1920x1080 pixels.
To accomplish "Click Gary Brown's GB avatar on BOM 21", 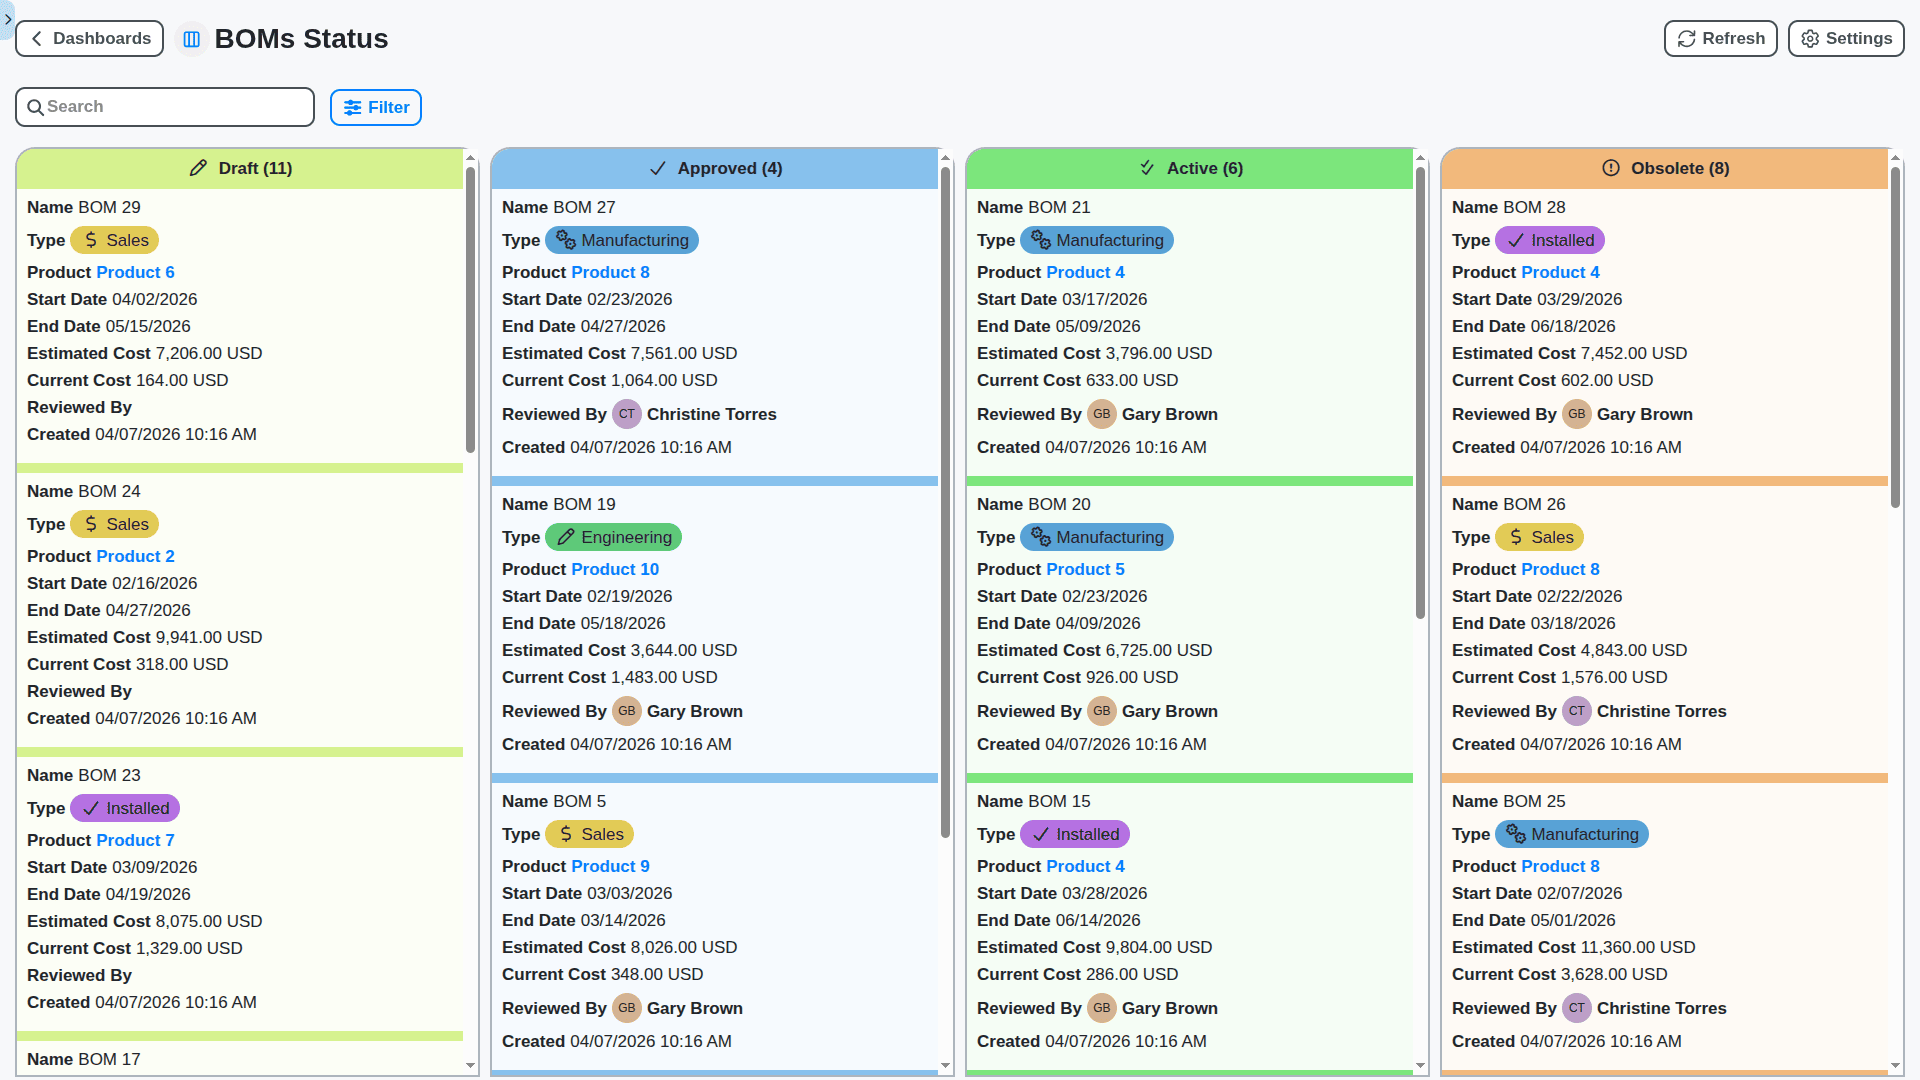I will click(x=1102, y=414).
